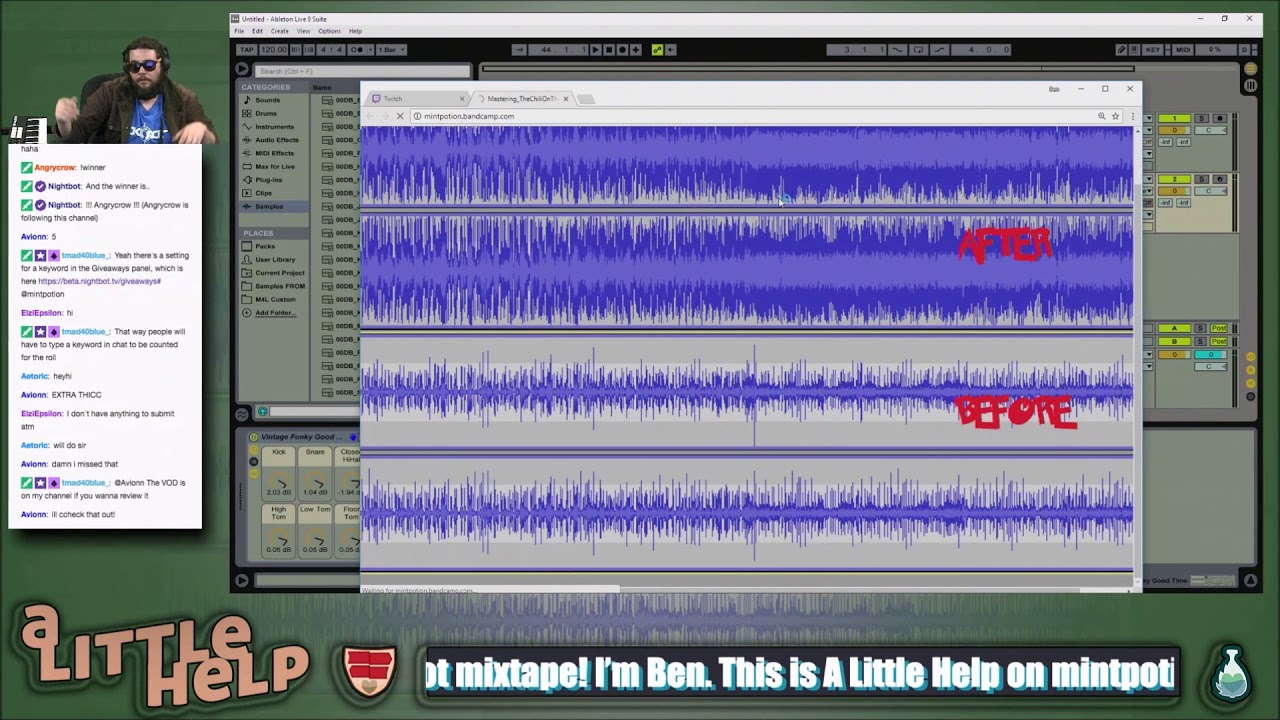1280x720 pixels.
Task: Open the 1 Bar quantization dropdown
Action: tap(391, 50)
